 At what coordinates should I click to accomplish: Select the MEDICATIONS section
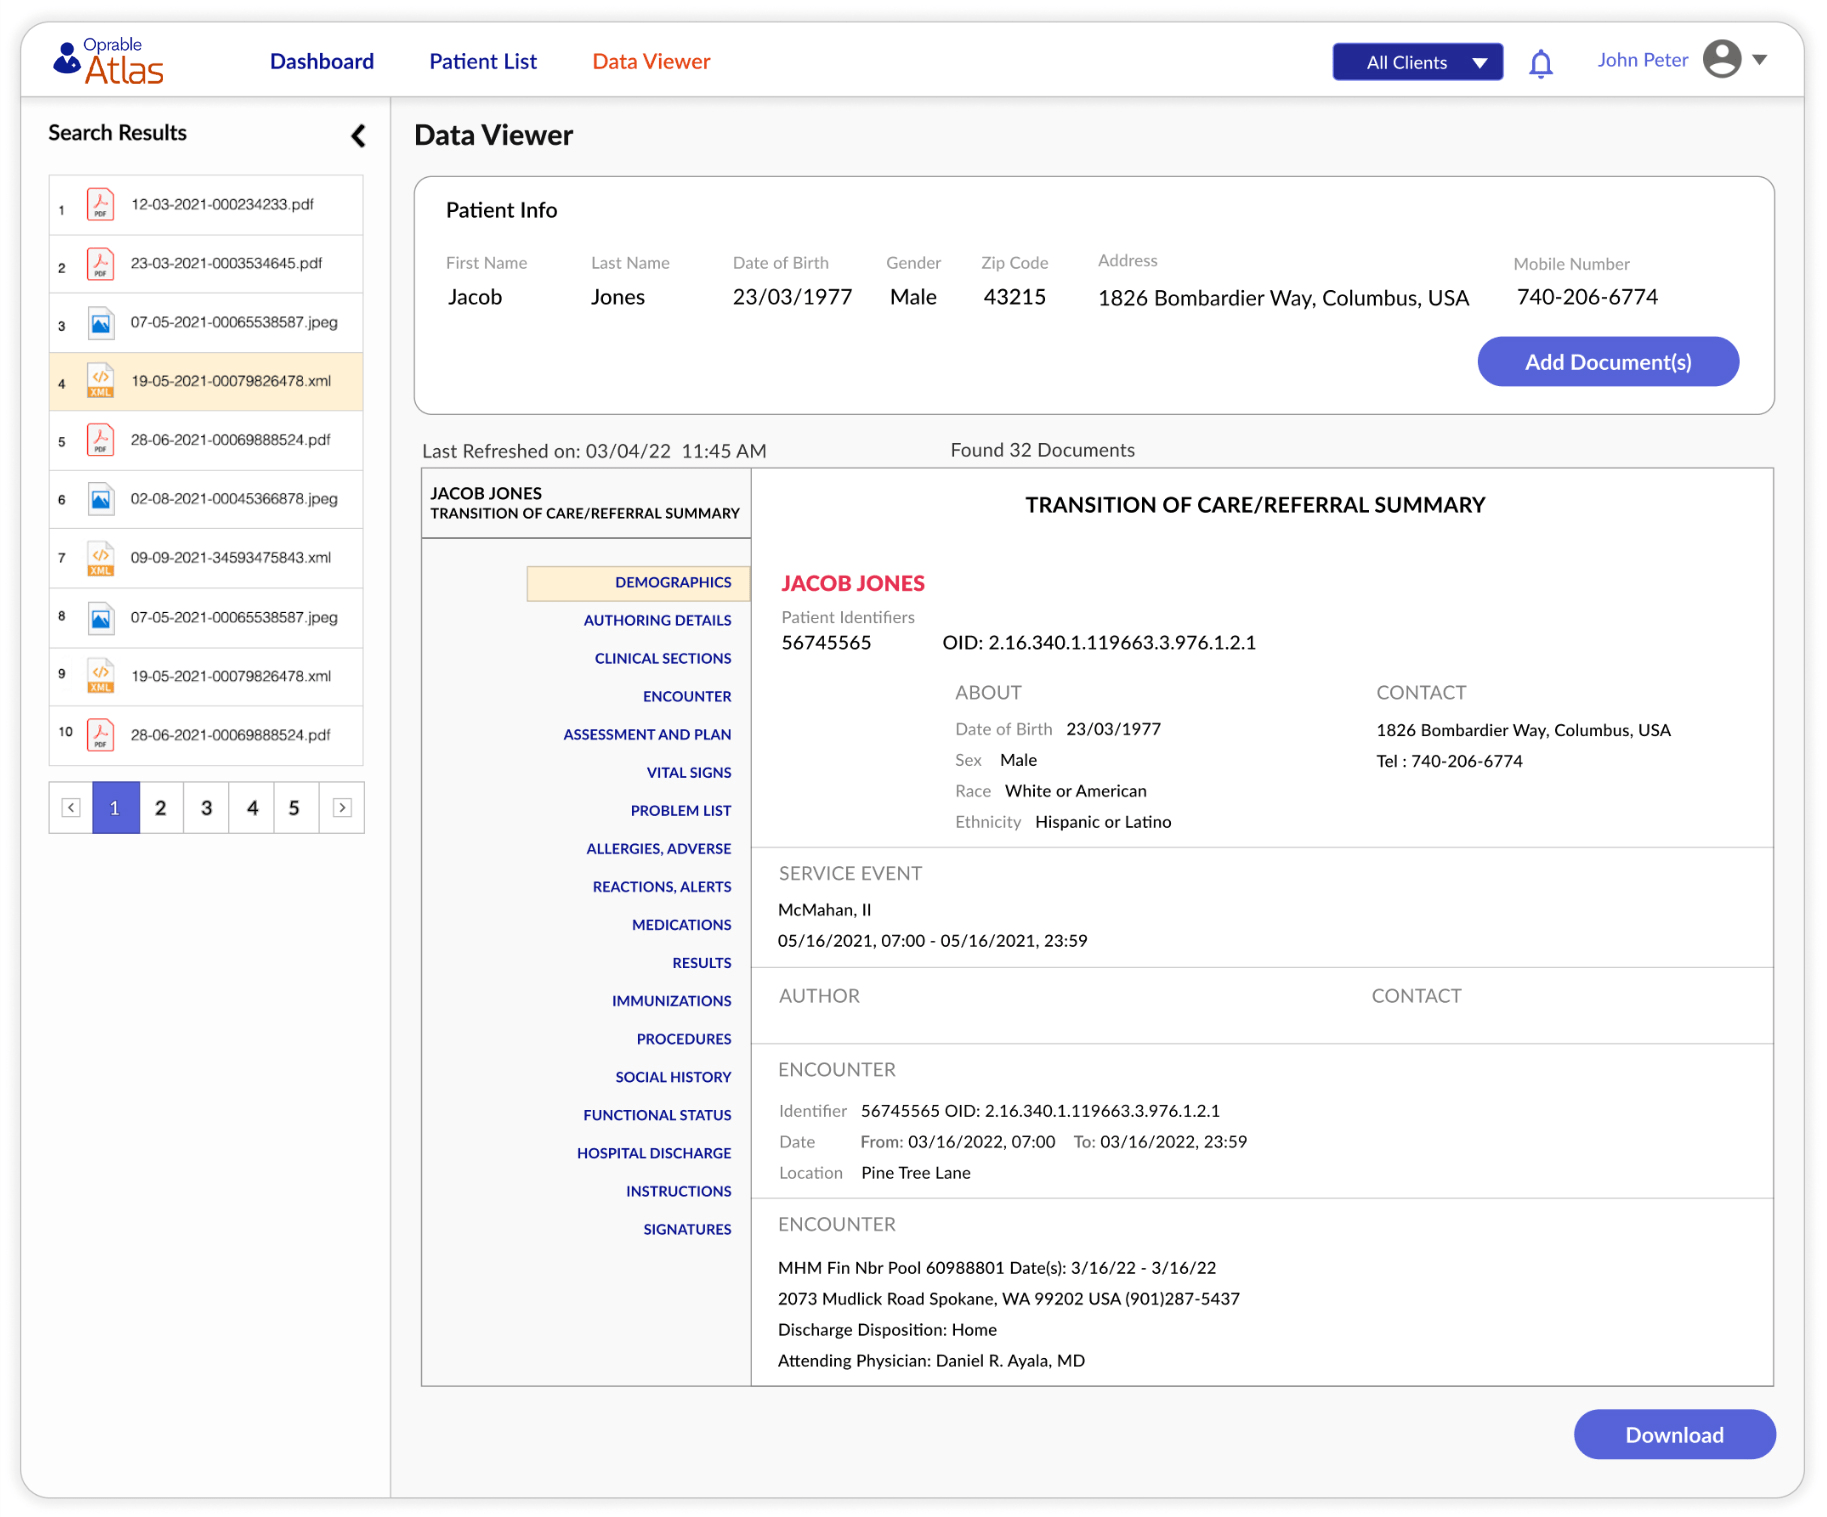681,924
